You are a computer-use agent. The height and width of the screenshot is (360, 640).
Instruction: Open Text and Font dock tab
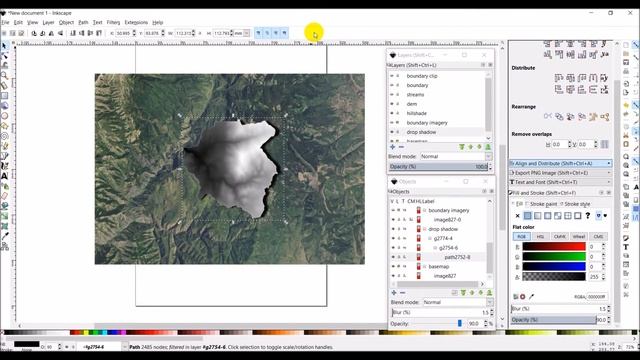pos(560,182)
